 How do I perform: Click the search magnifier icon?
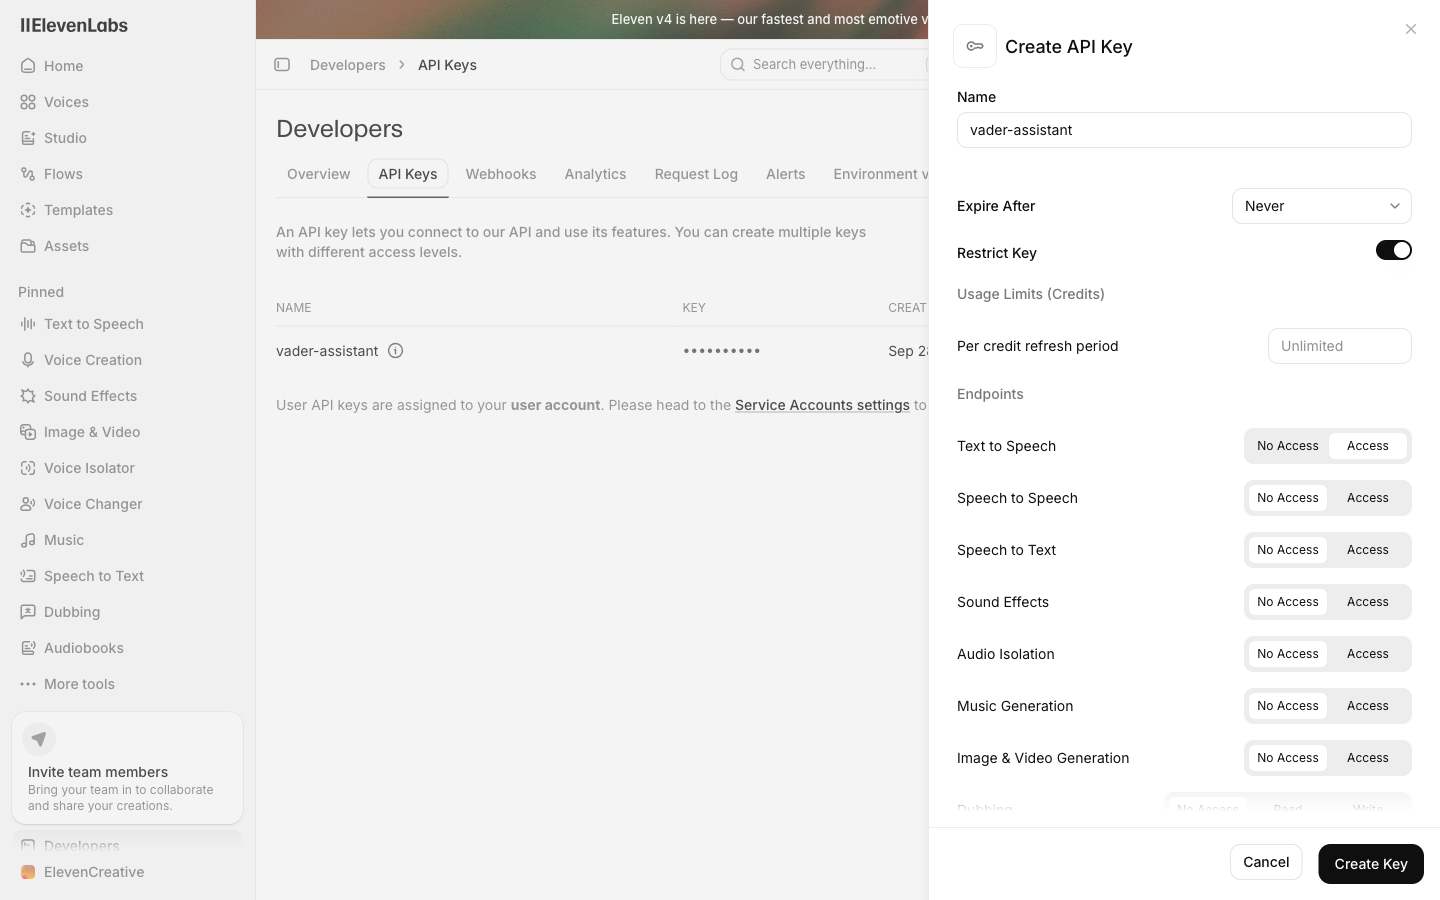pyautogui.click(x=738, y=65)
